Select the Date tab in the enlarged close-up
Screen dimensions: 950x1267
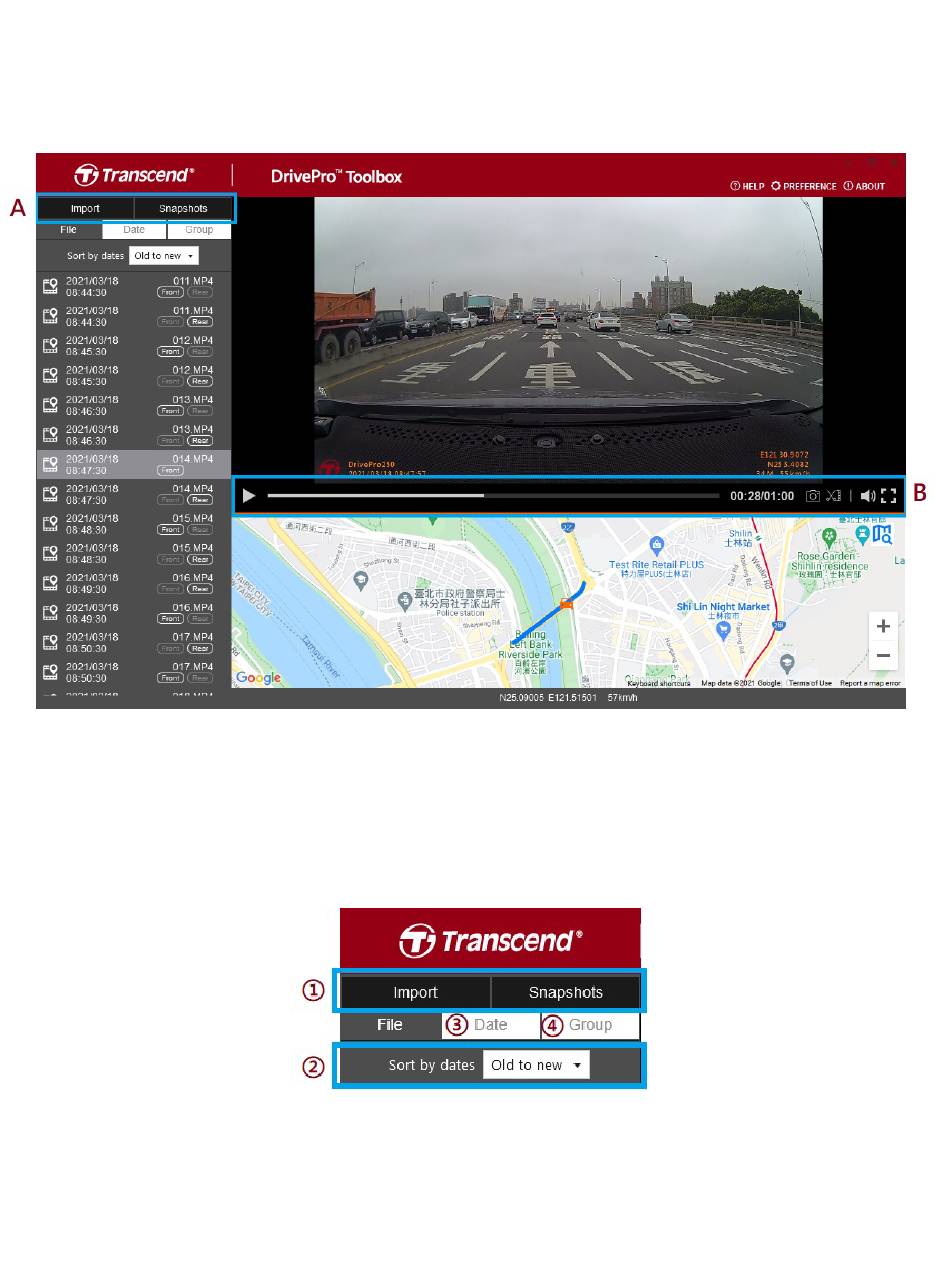coord(491,1025)
